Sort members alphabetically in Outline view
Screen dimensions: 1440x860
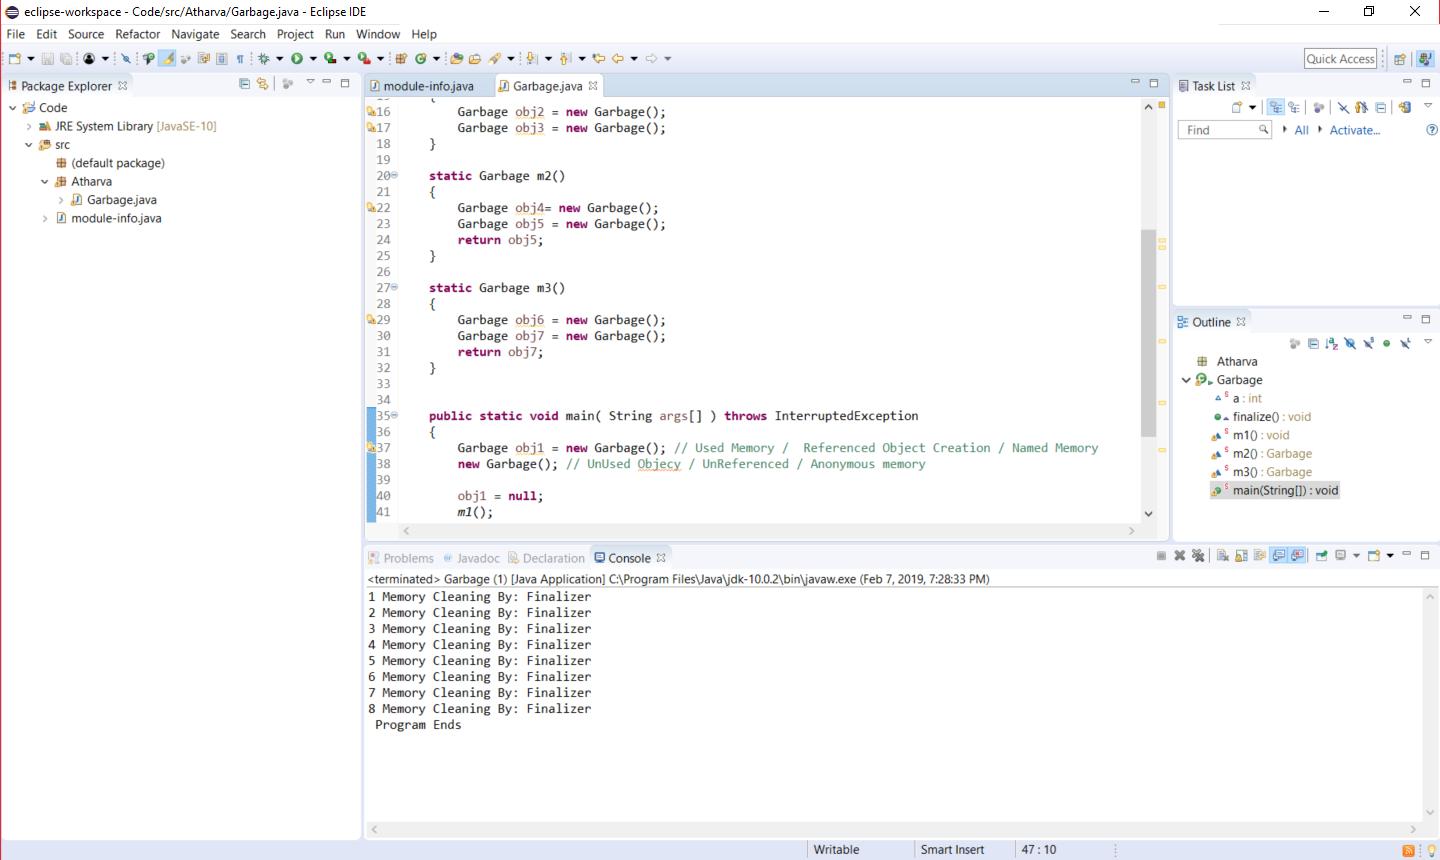click(1331, 343)
